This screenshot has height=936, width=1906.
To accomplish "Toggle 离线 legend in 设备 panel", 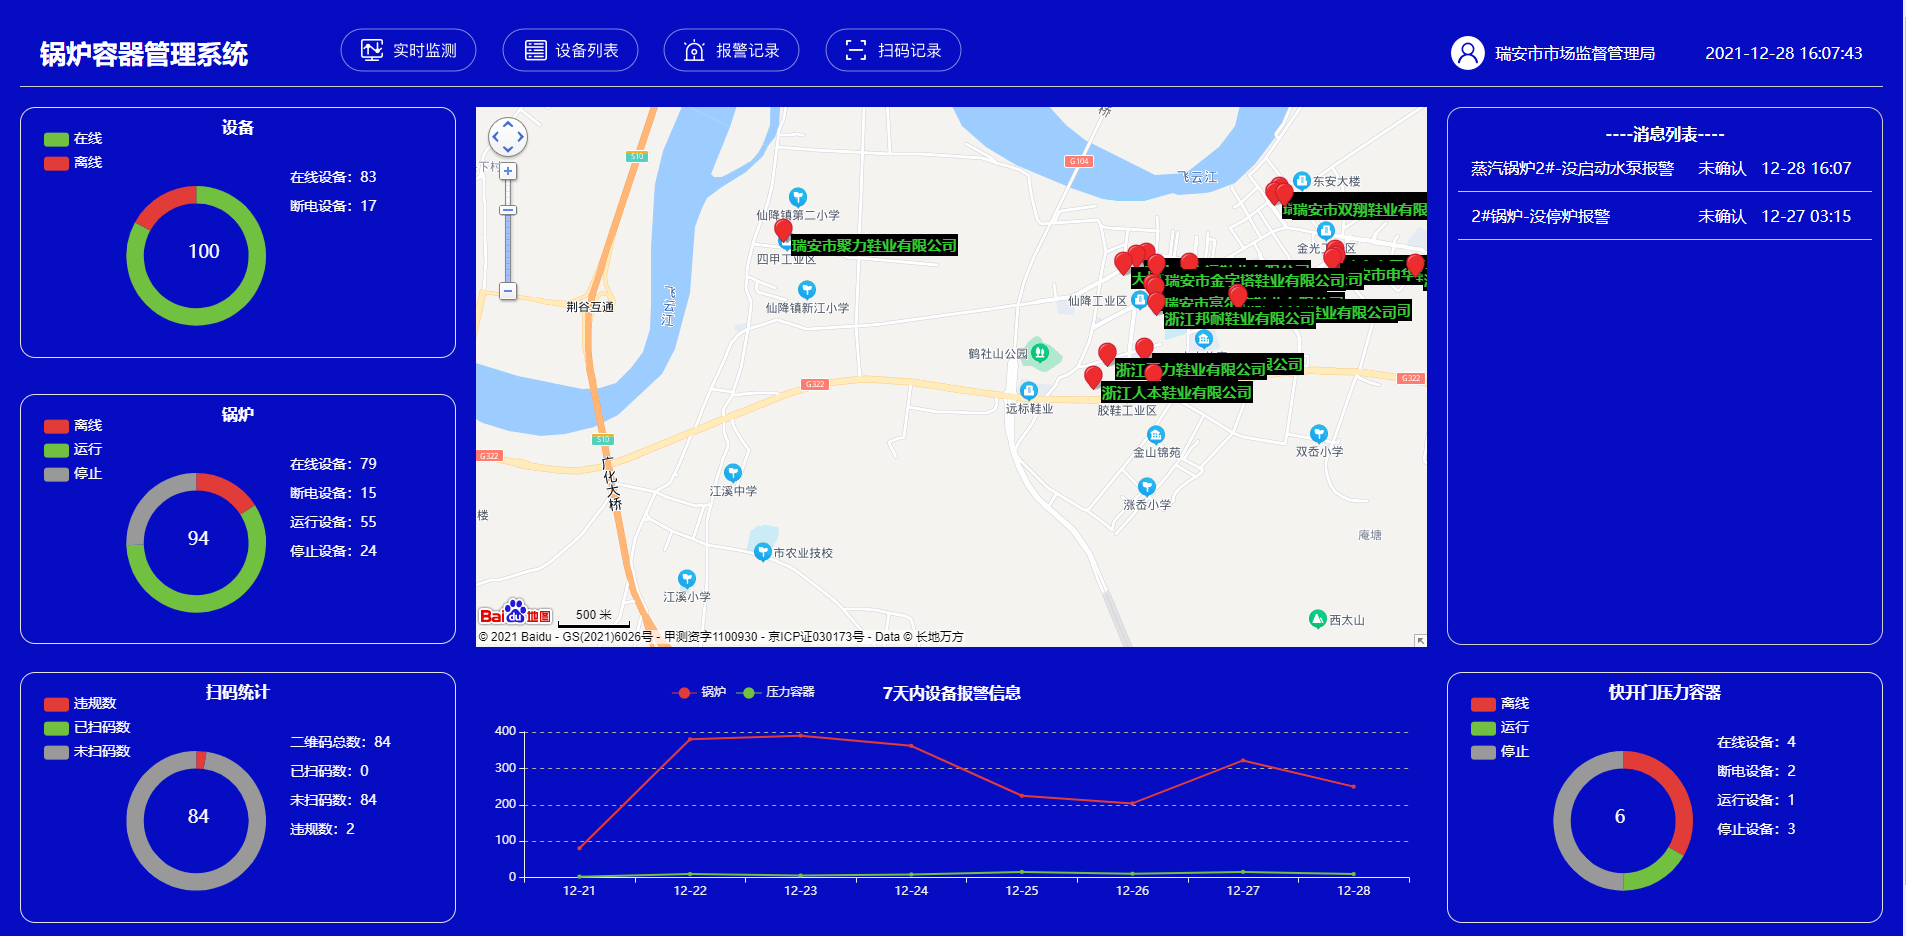I will [73, 163].
